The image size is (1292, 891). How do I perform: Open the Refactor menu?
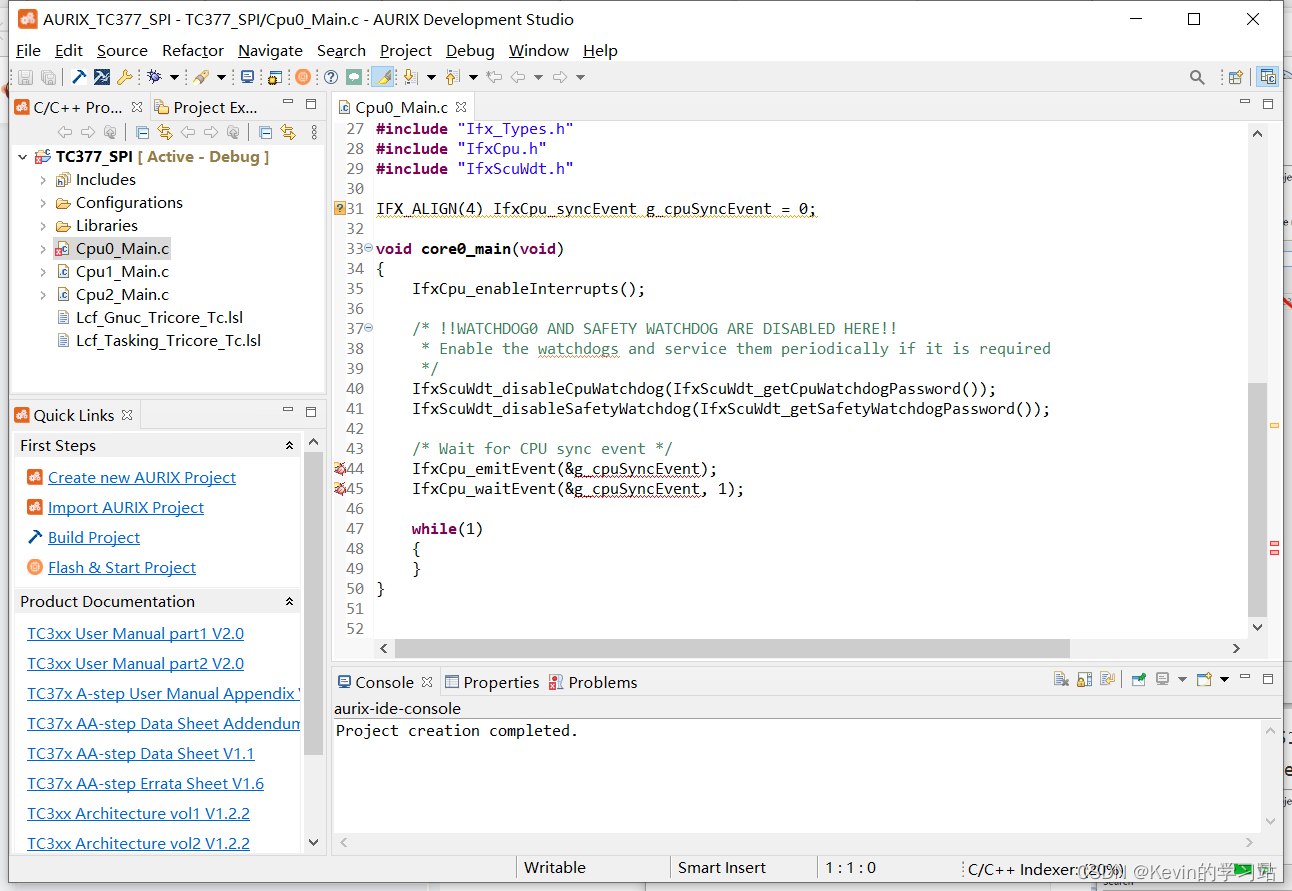193,51
